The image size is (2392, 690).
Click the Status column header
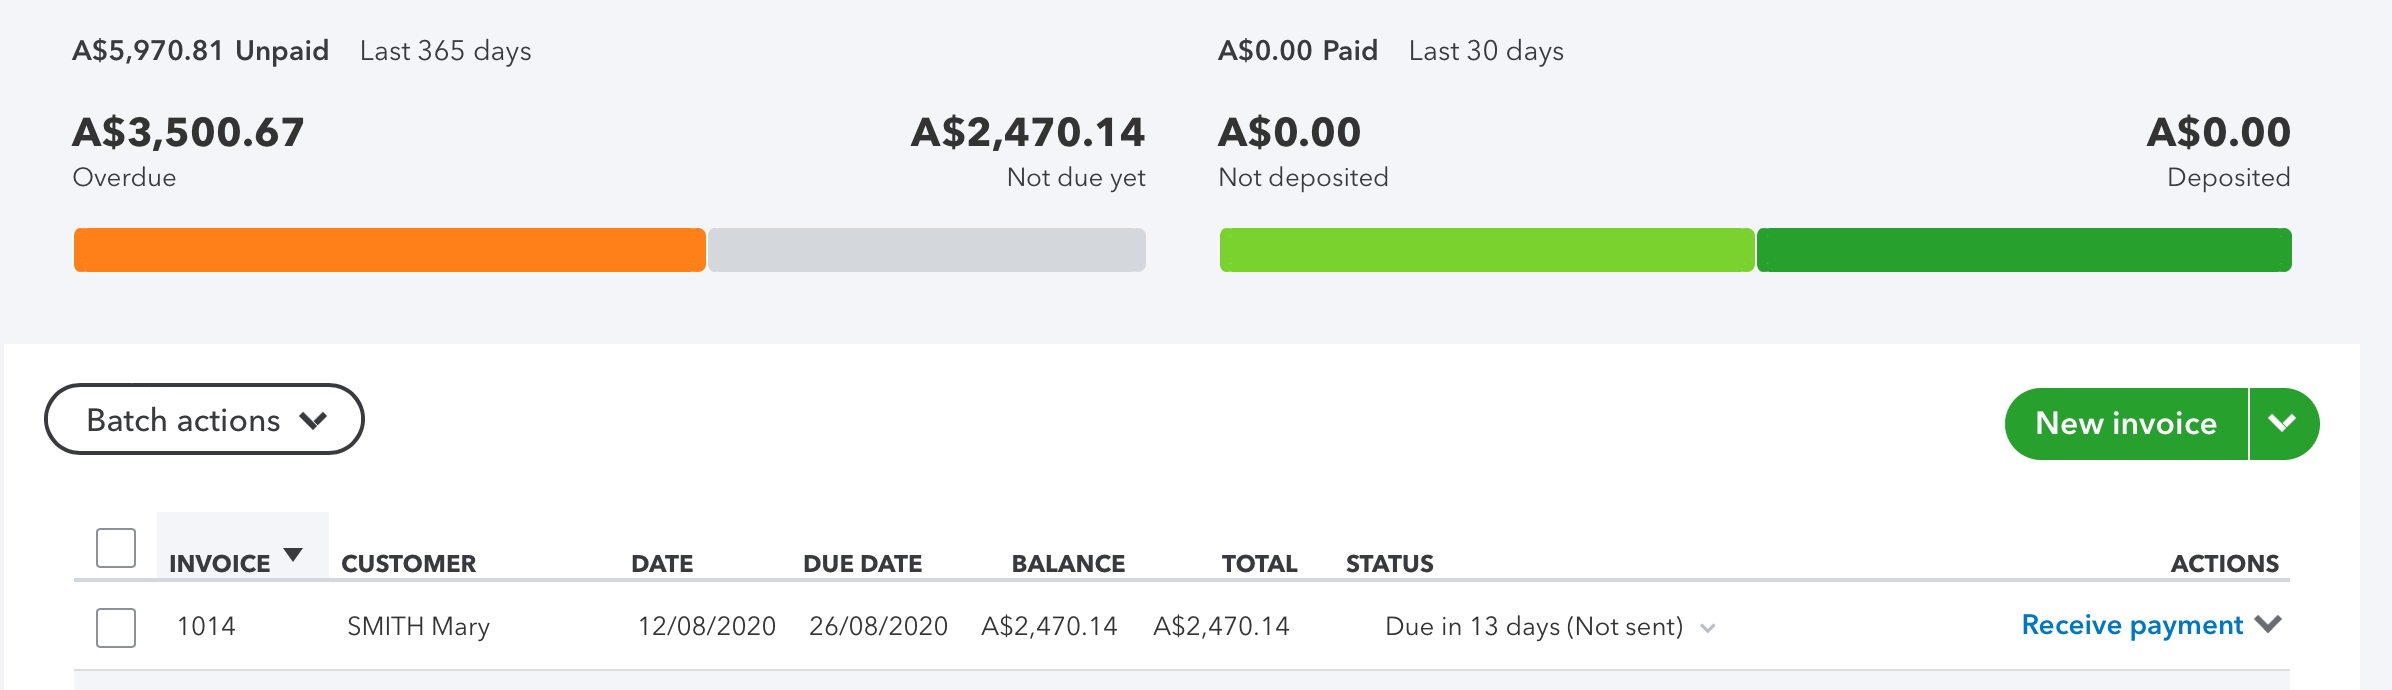point(1389,564)
